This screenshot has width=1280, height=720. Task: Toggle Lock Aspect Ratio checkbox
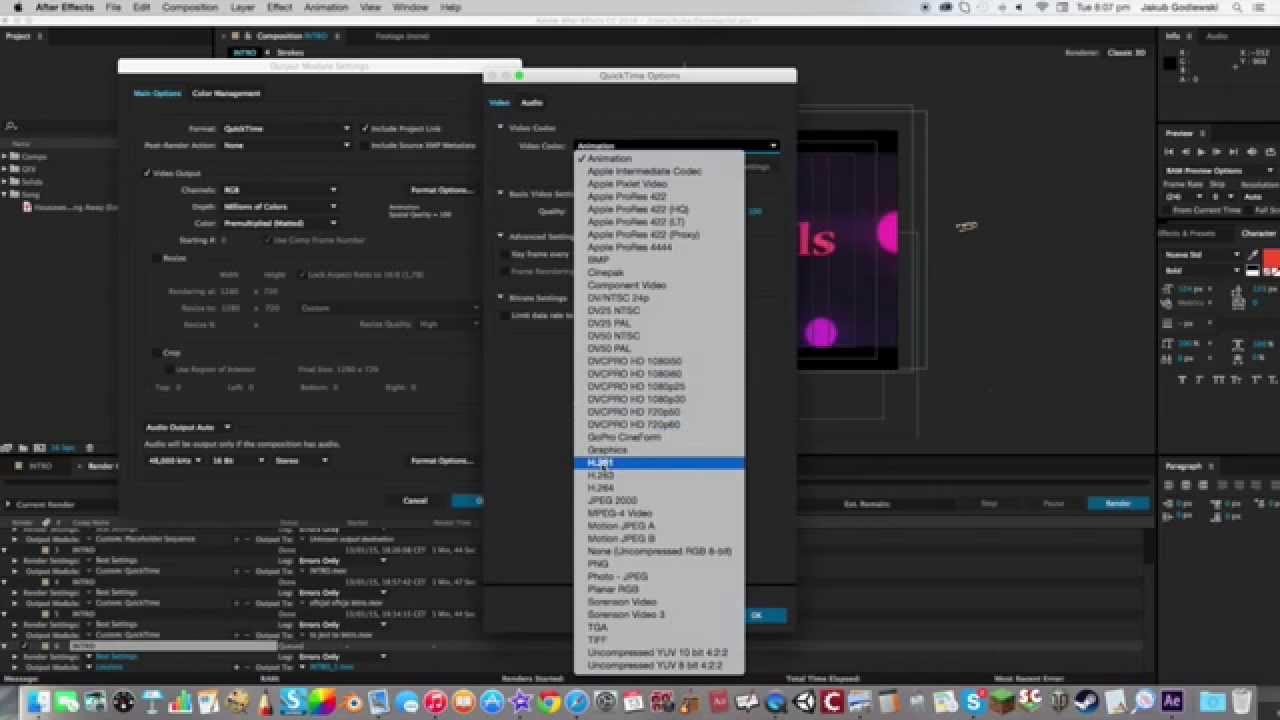[303, 275]
